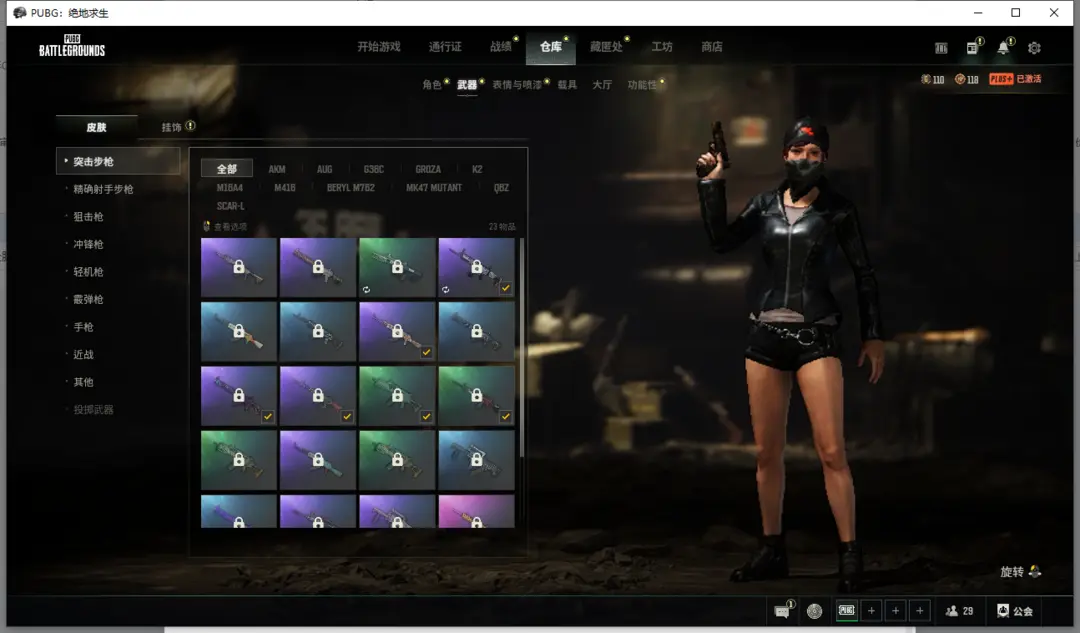
Task: Switch to the 表情与喷漆 sub-tab
Action: pyautogui.click(x=517, y=85)
